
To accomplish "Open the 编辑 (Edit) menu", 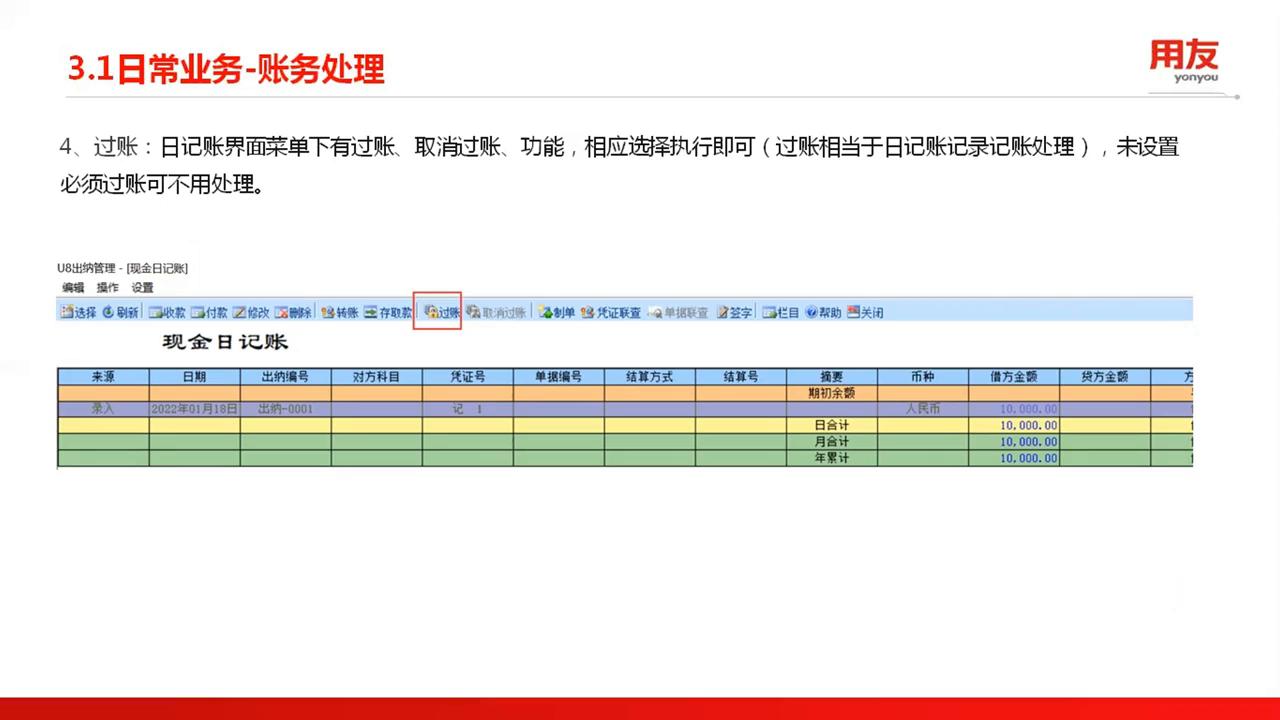I will (71, 287).
